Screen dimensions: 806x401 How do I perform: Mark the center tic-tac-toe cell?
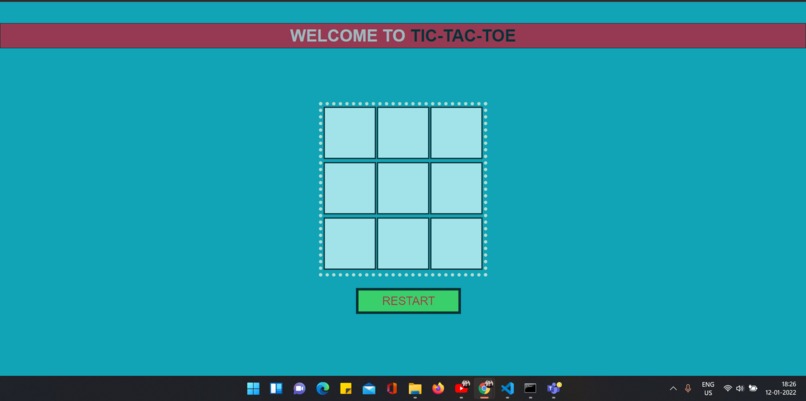coord(403,188)
